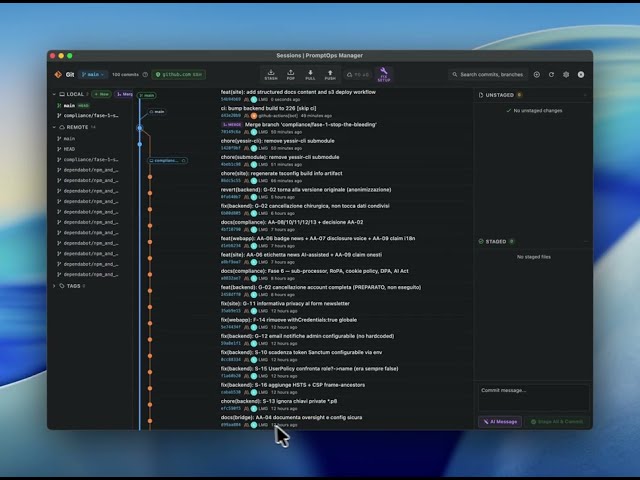Click the cloud sync ahead/behind indicator
Image resolution: width=640 pixels, height=480 pixels.
[x=358, y=75]
